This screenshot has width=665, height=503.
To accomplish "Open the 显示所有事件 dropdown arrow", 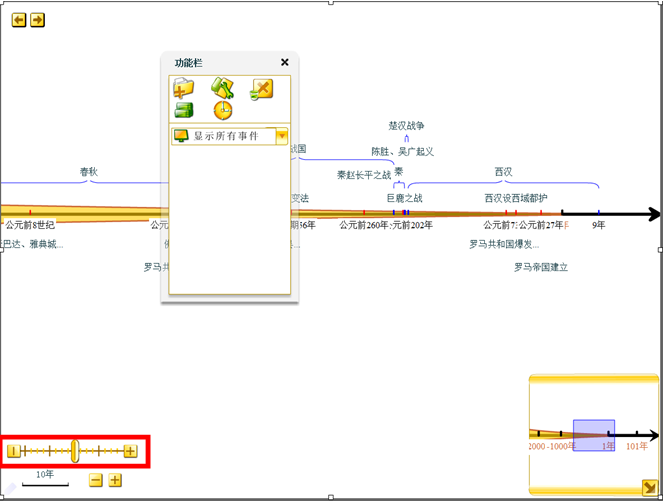I will coord(282,135).
